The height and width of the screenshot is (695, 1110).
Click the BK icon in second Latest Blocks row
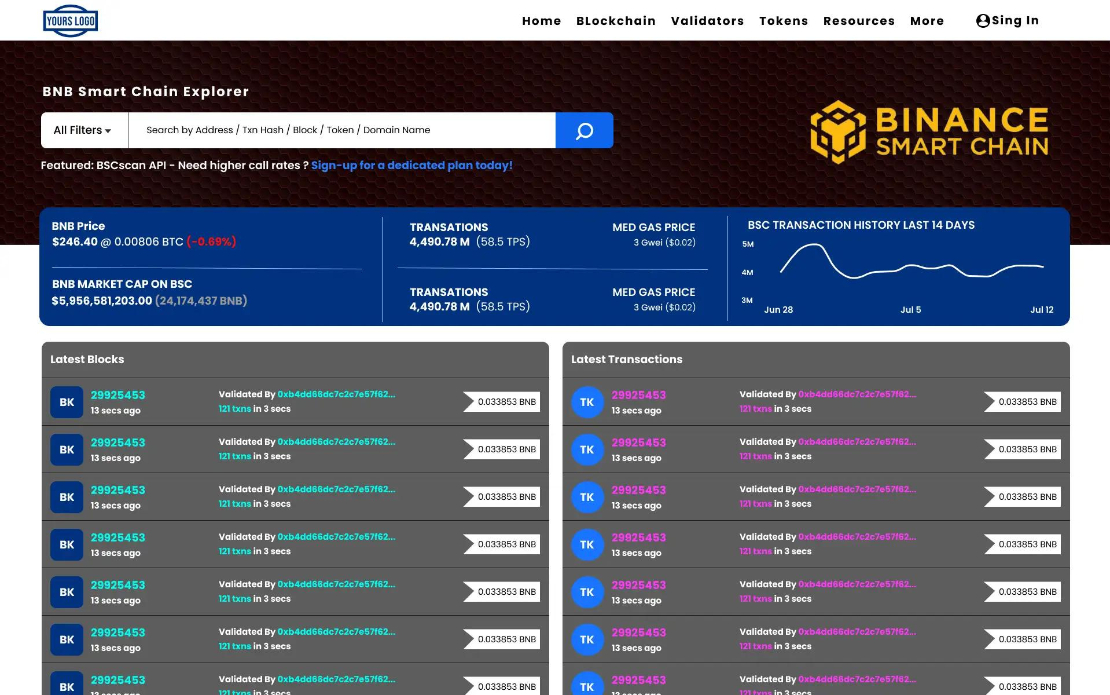(x=67, y=449)
